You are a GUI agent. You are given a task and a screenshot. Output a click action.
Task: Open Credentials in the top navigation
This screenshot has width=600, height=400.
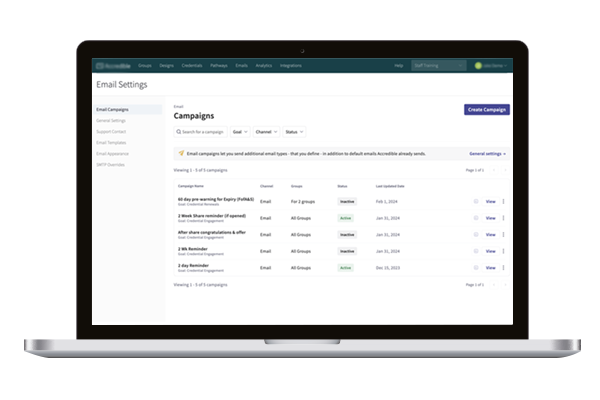(x=189, y=65)
